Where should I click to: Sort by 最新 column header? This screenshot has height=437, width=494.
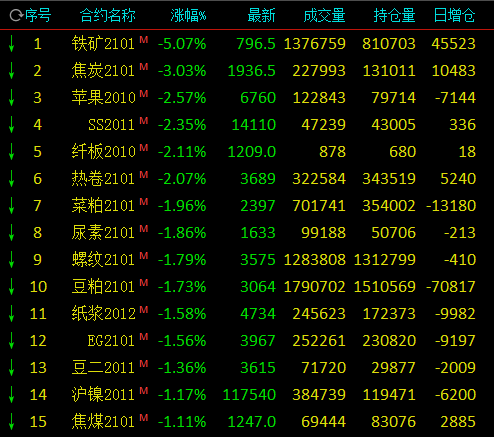coord(261,15)
